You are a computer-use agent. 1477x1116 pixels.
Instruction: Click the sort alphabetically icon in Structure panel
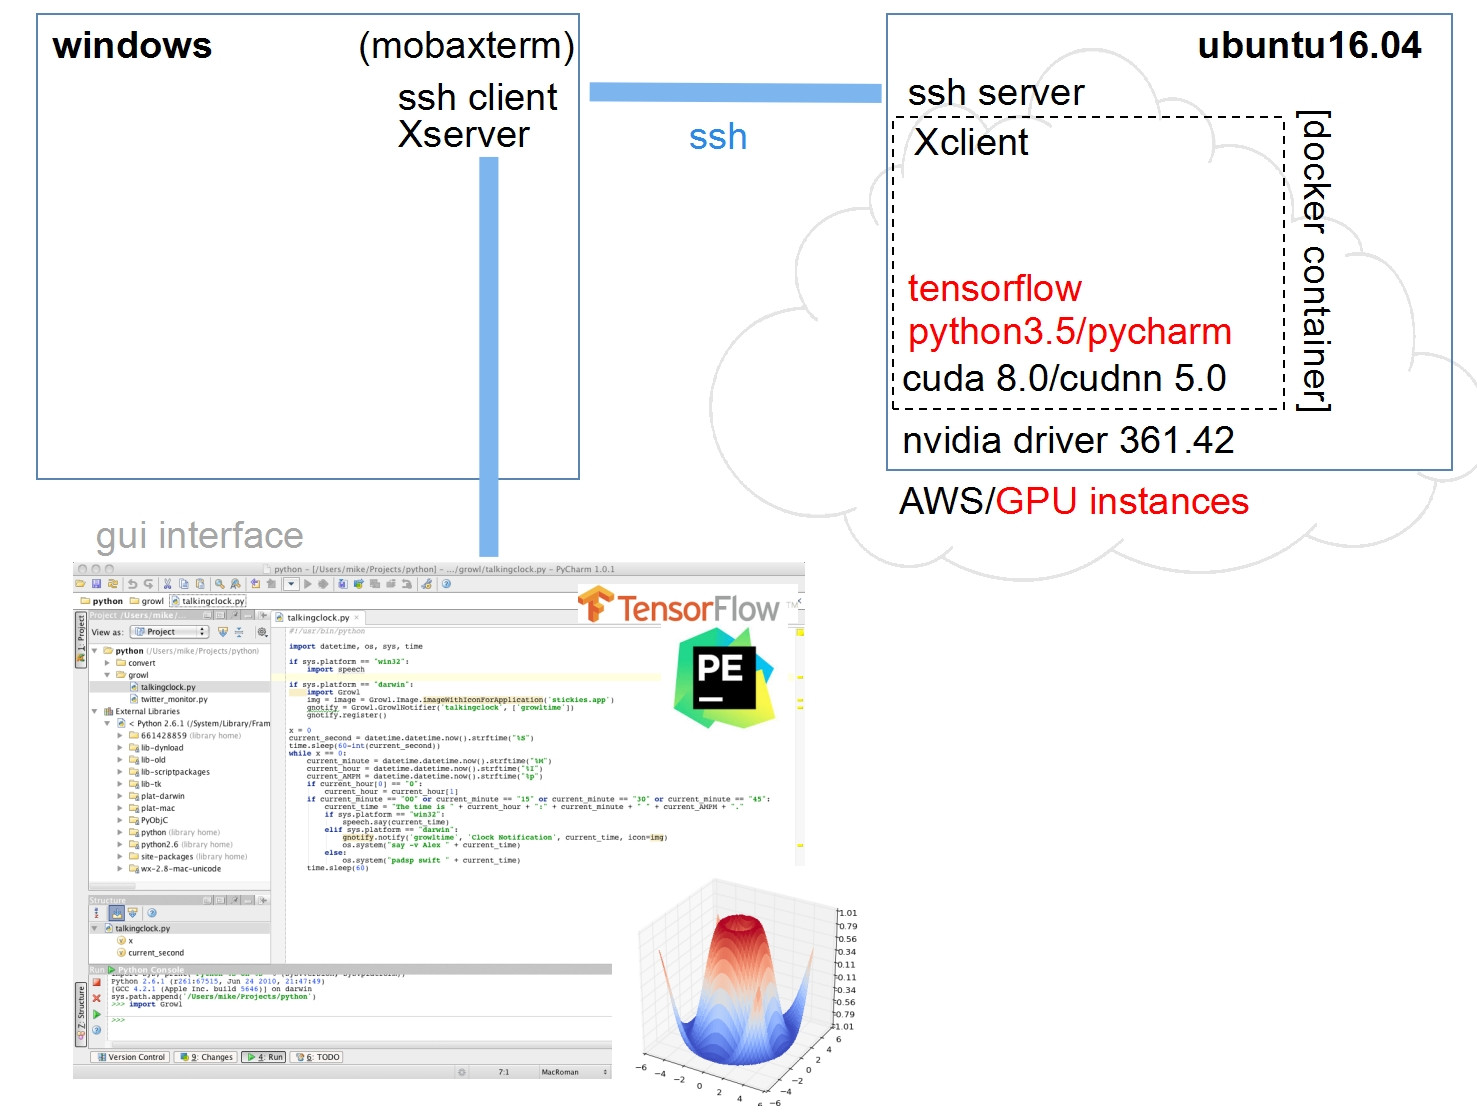tap(96, 913)
